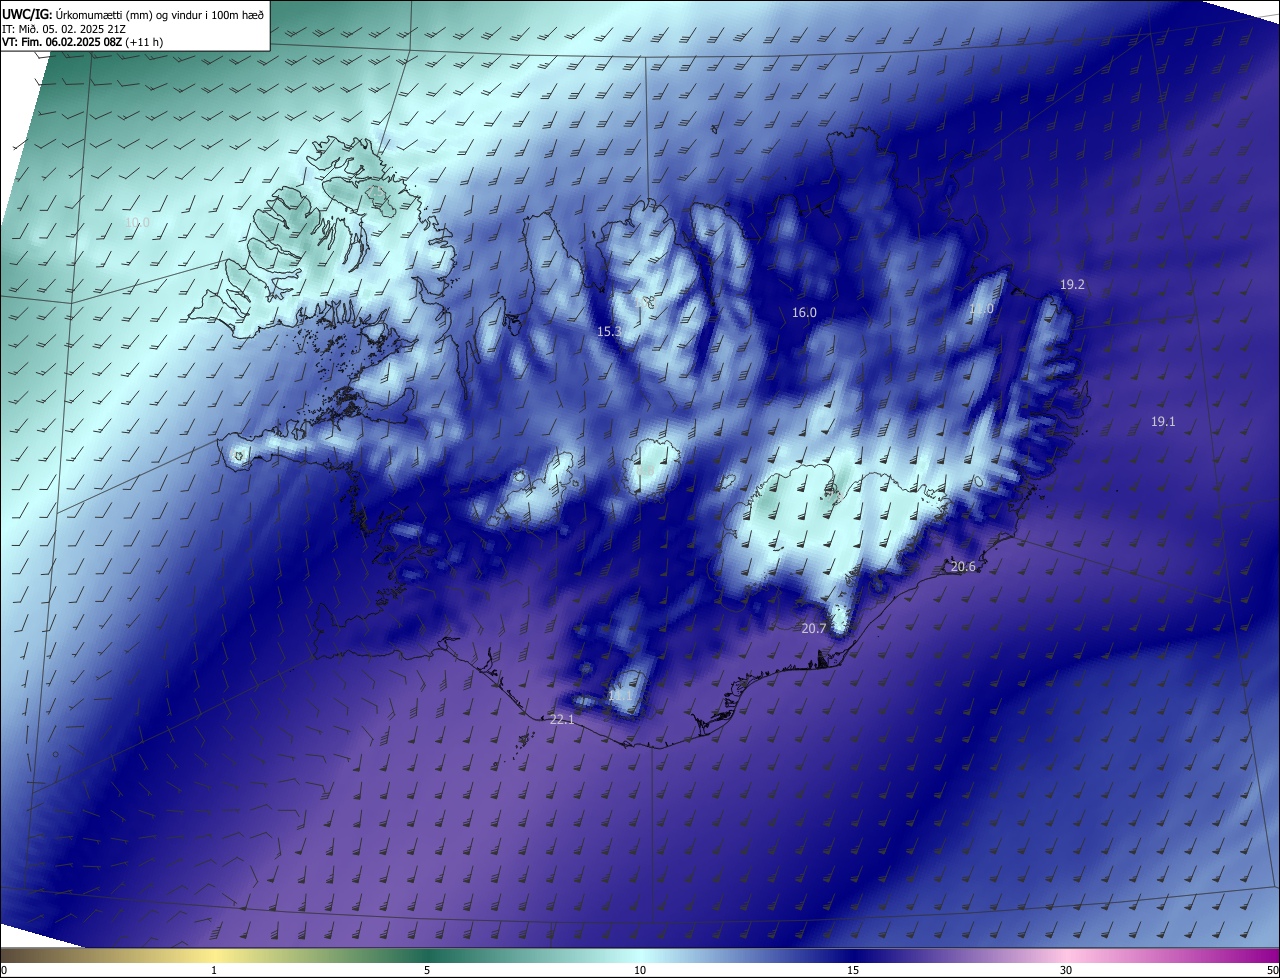The width and height of the screenshot is (1280, 978).
Task: Select the 16.0 value label on the map
Action: [804, 312]
